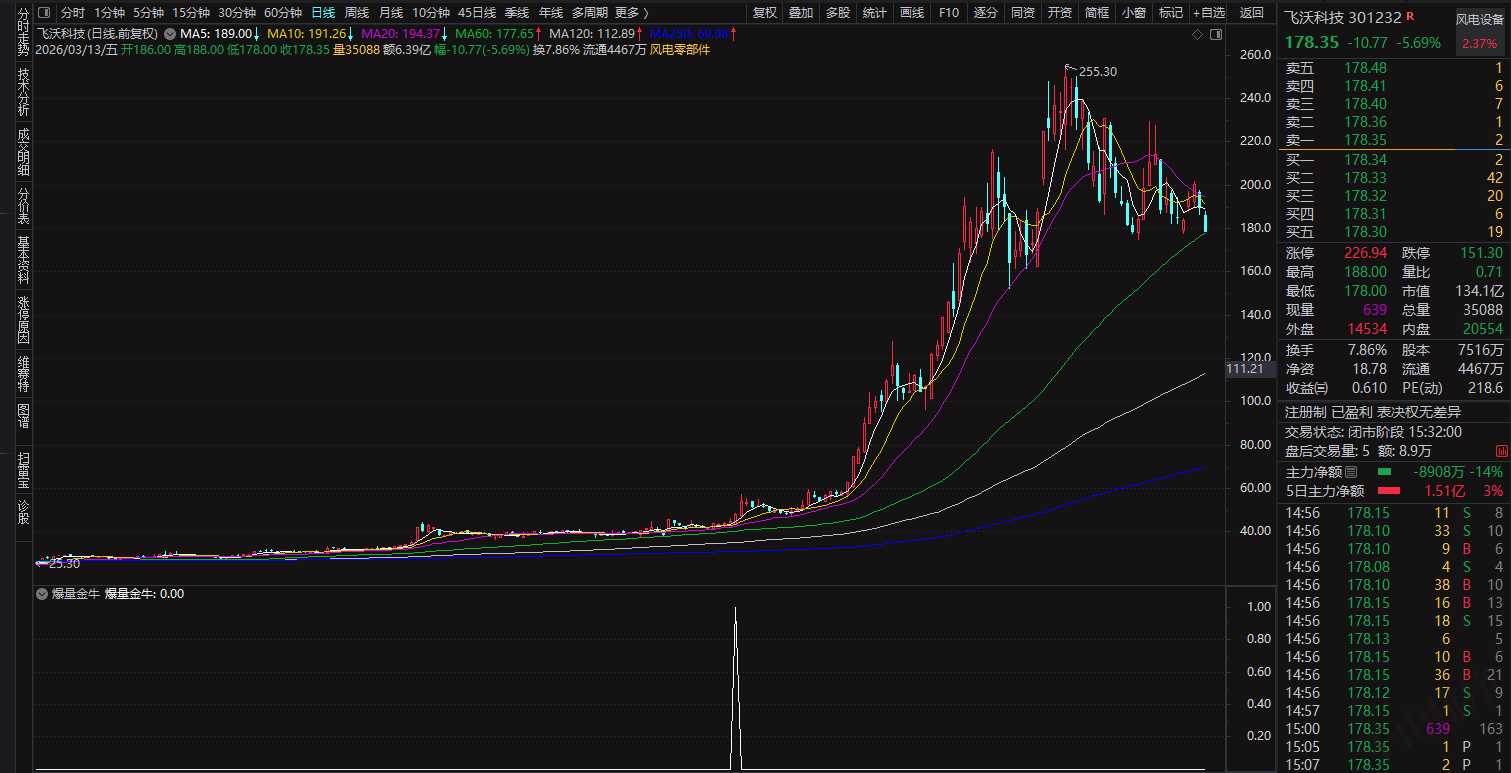Select the 60分钟 period tab
This screenshot has height=773, width=1511.
pos(283,13)
